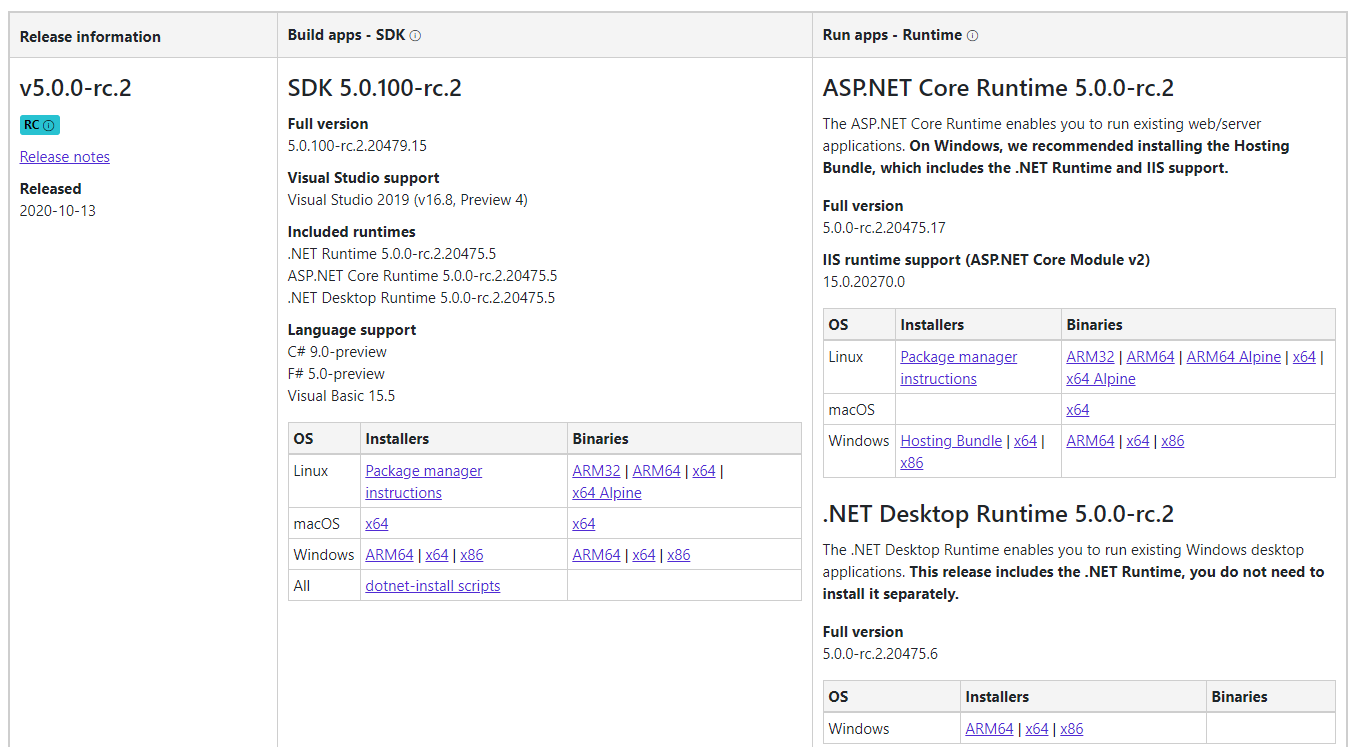Click .NET Runtime 5.0.0-rc.2.20475.5 included runtime
The height and width of the screenshot is (747, 1367).
392,253
